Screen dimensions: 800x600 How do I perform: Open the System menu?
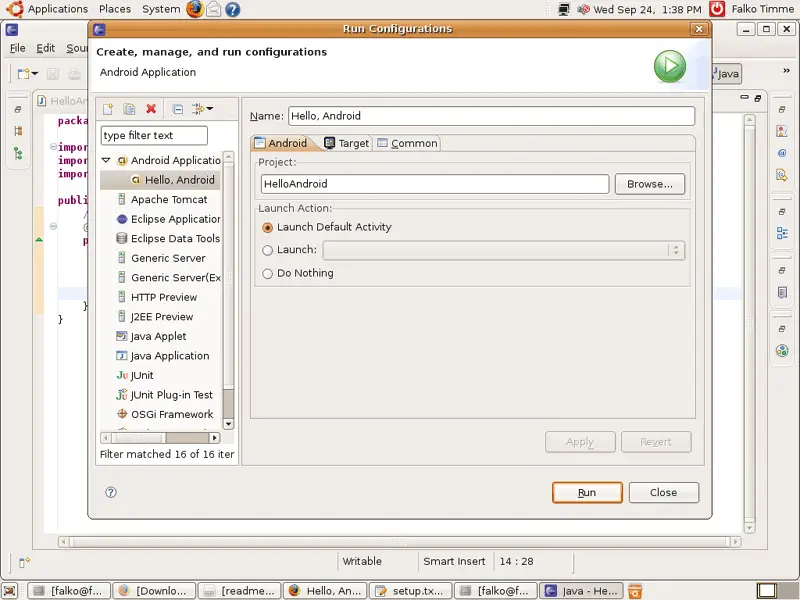point(161,9)
